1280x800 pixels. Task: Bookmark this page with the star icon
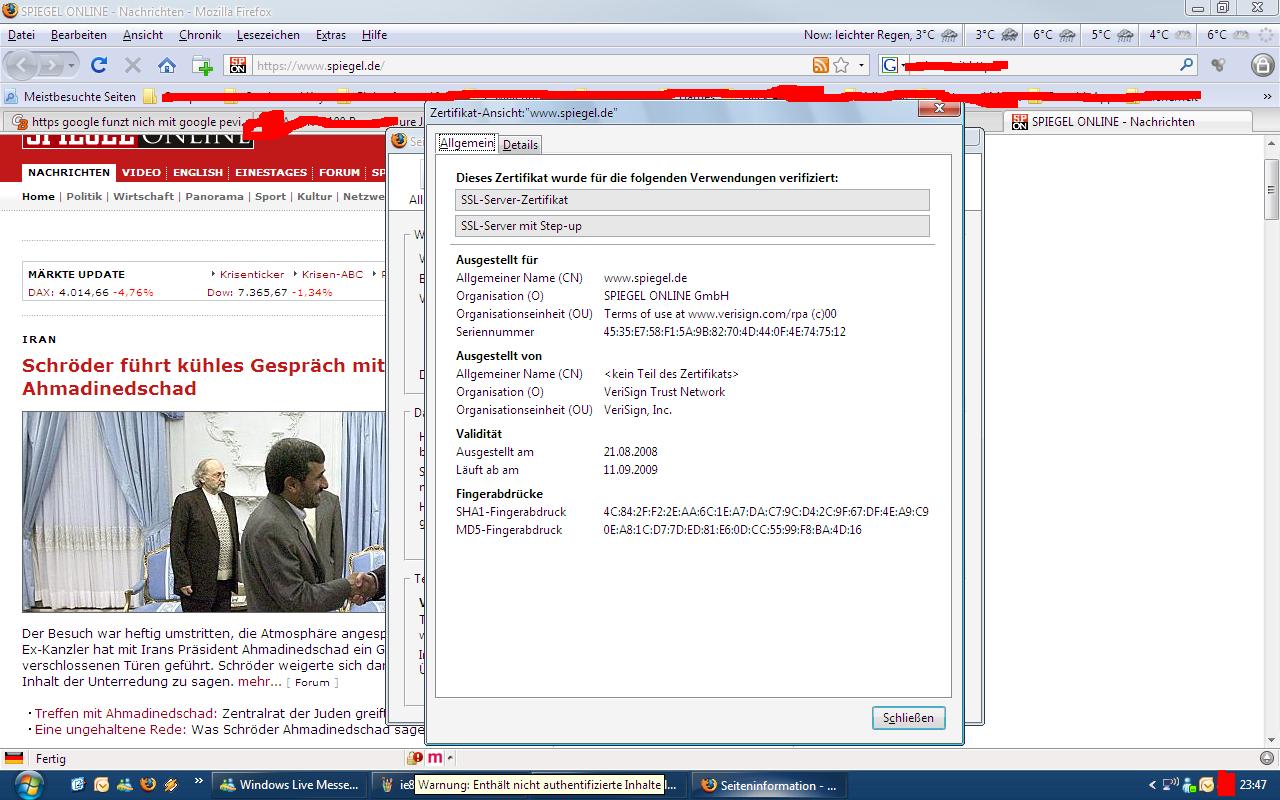(841, 65)
